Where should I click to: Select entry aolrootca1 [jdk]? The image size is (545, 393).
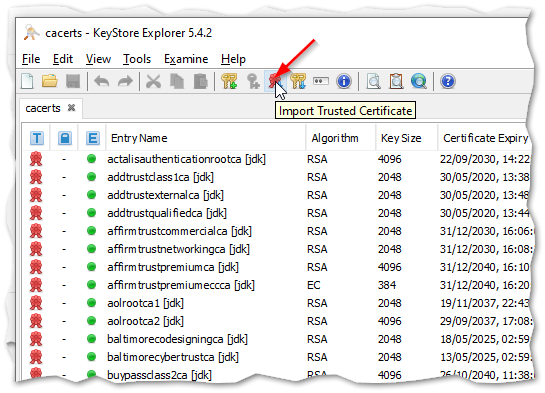coord(145,303)
